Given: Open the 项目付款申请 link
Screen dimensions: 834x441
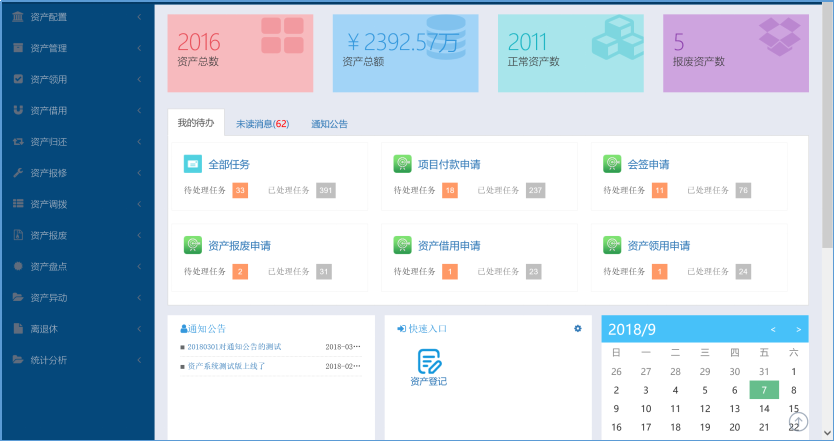Looking at the screenshot, I should point(449,164).
